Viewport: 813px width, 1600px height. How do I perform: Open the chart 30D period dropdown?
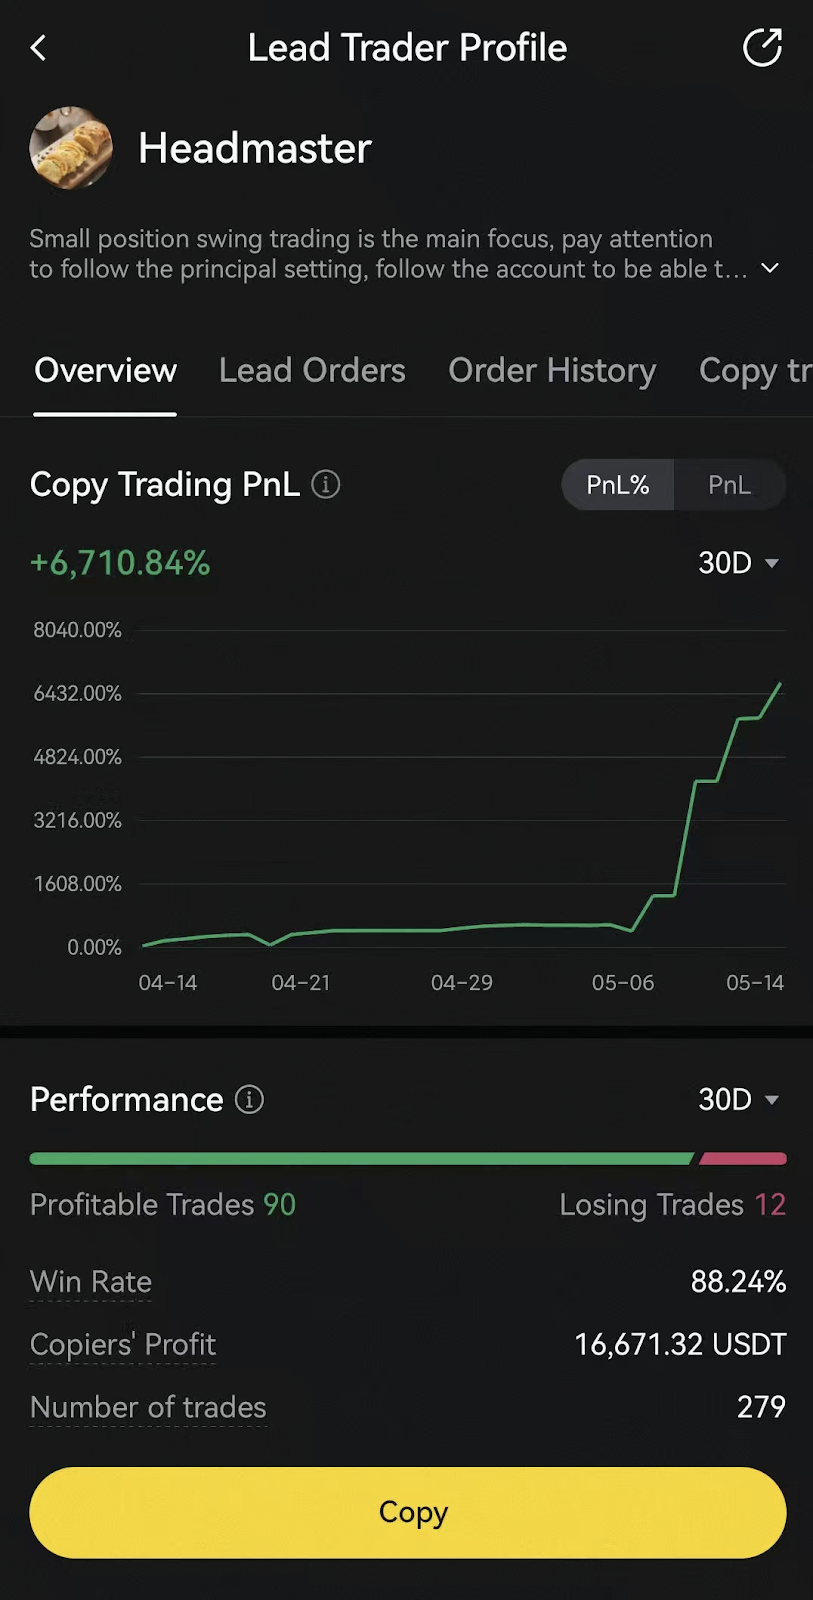(x=738, y=563)
